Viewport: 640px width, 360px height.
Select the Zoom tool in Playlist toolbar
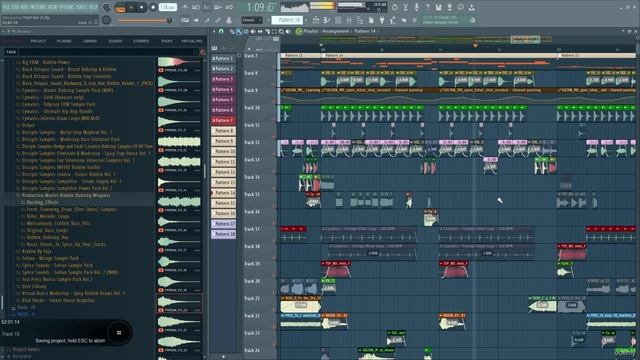(281, 31)
